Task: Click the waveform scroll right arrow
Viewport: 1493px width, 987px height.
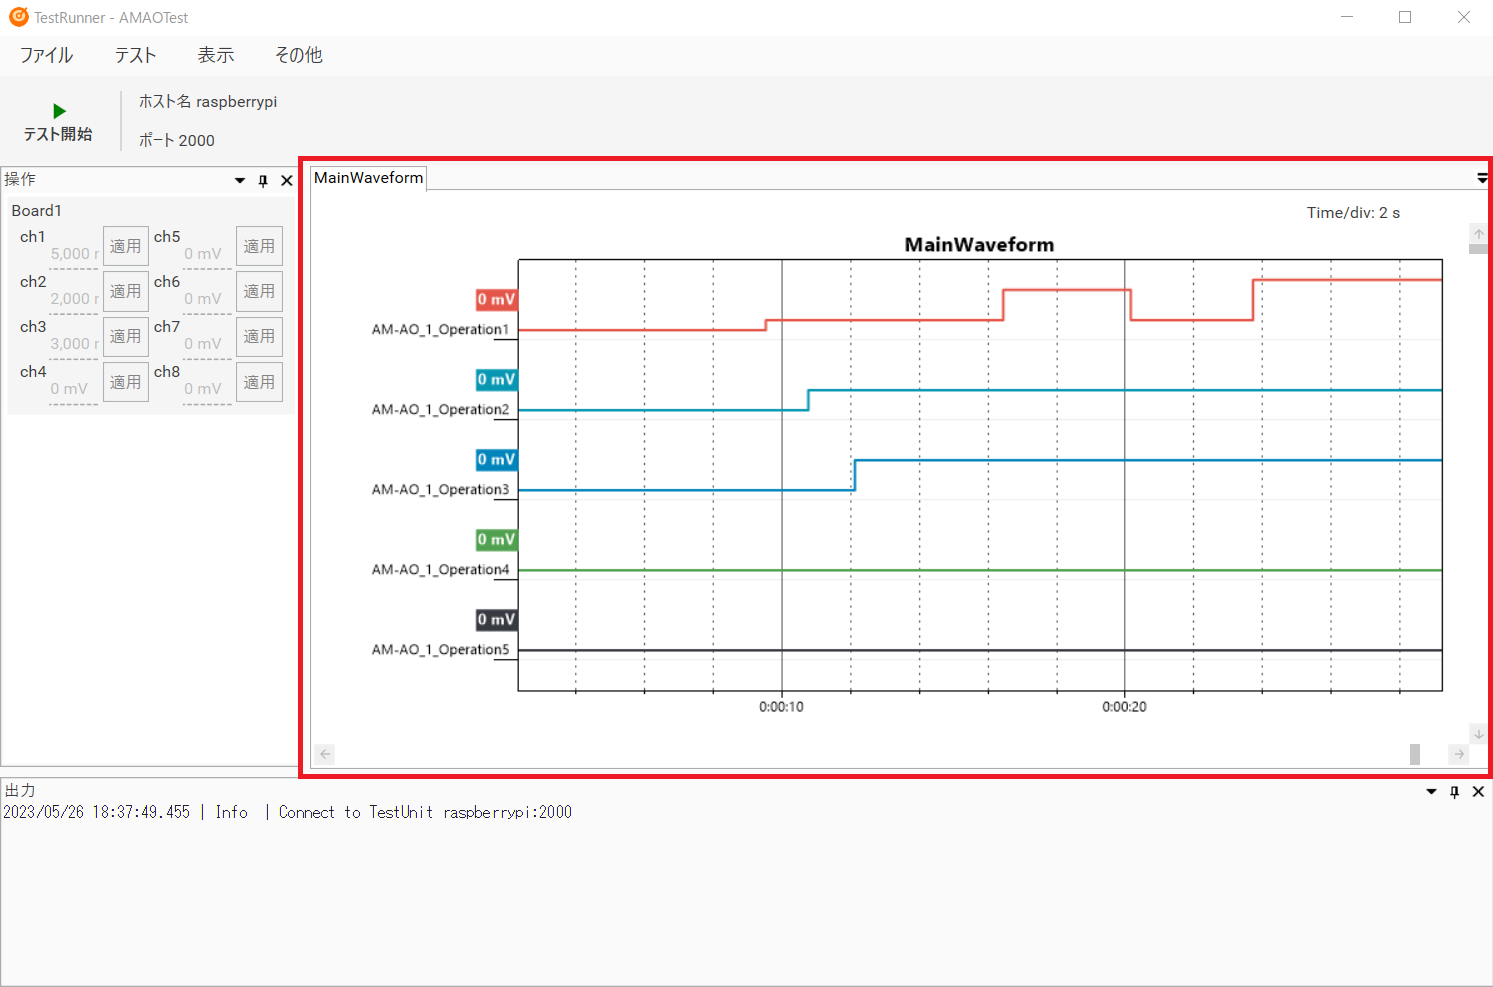Action: (x=1459, y=754)
